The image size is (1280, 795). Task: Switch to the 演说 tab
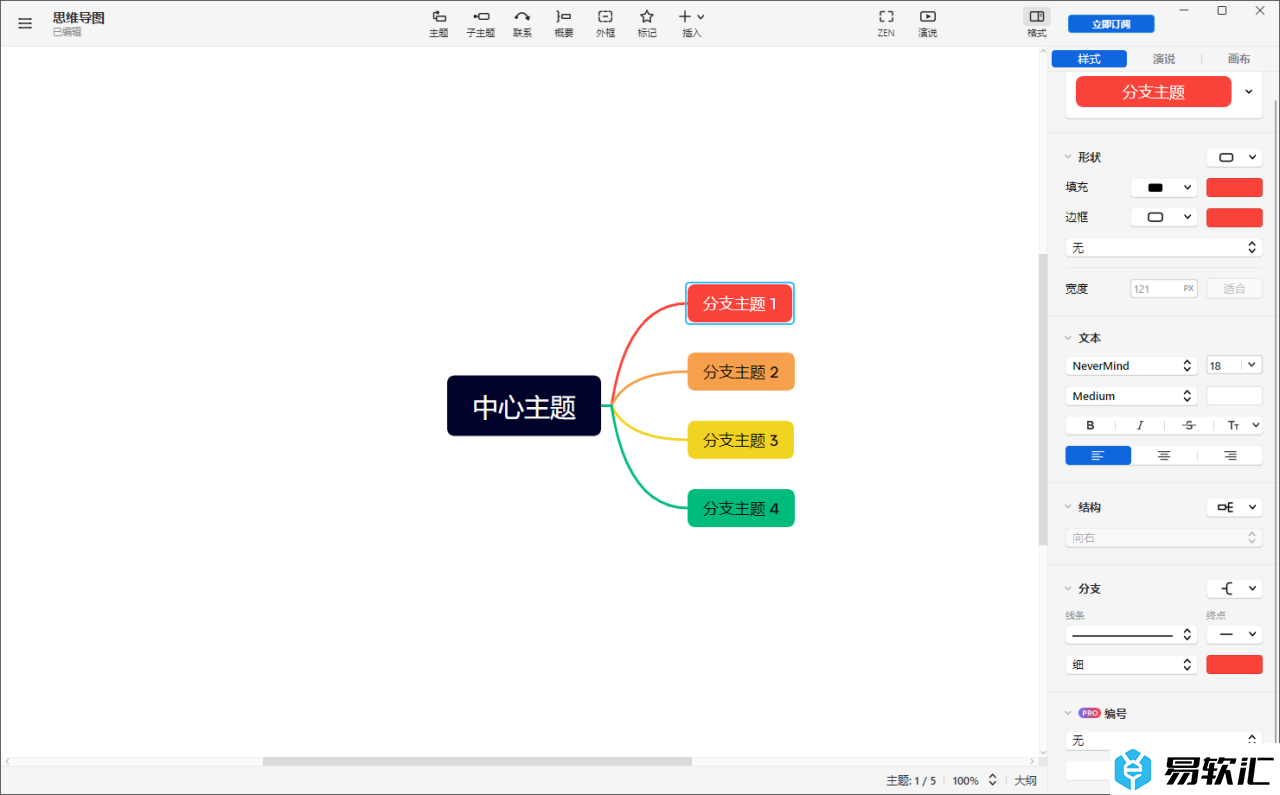[x=1164, y=59]
